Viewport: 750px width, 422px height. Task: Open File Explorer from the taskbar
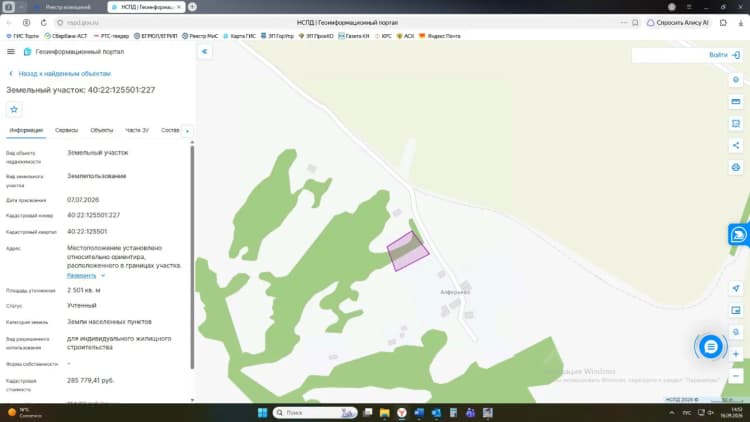click(385, 412)
